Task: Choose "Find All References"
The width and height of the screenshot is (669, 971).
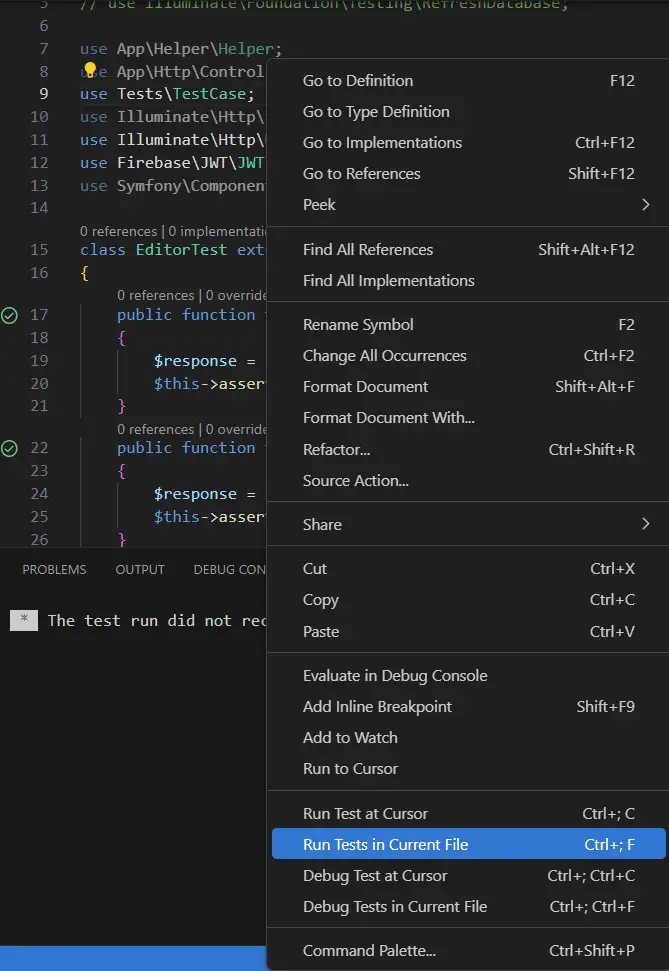Action: pos(368,249)
